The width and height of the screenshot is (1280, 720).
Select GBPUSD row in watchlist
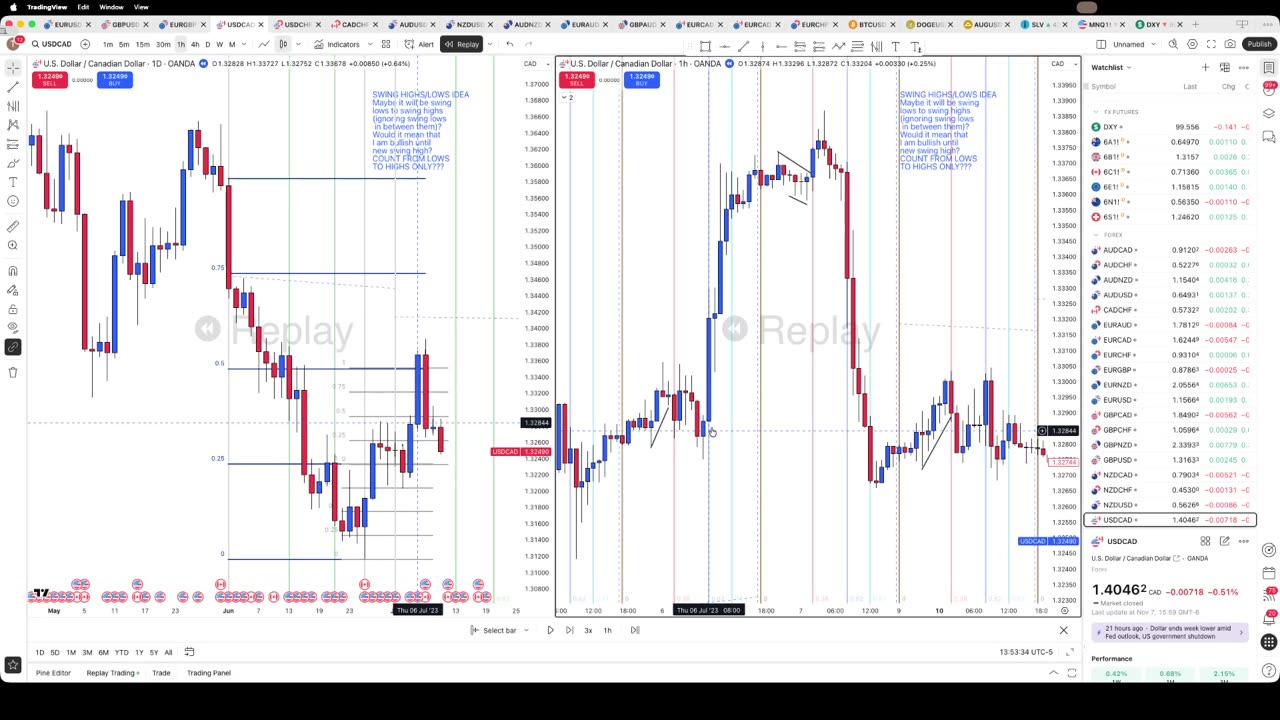tap(1170, 460)
